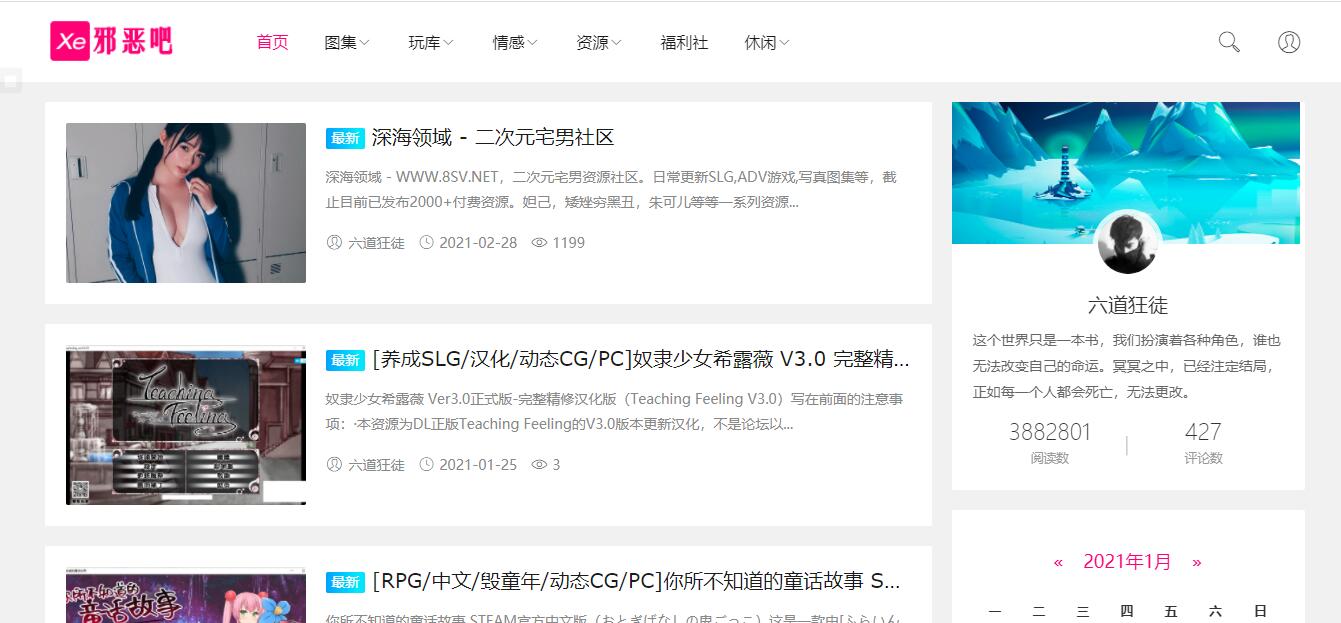Click the 六道狂徒 round avatar in sidebar
Image resolution: width=1341 pixels, height=623 pixels.
tap(1128, 242)
